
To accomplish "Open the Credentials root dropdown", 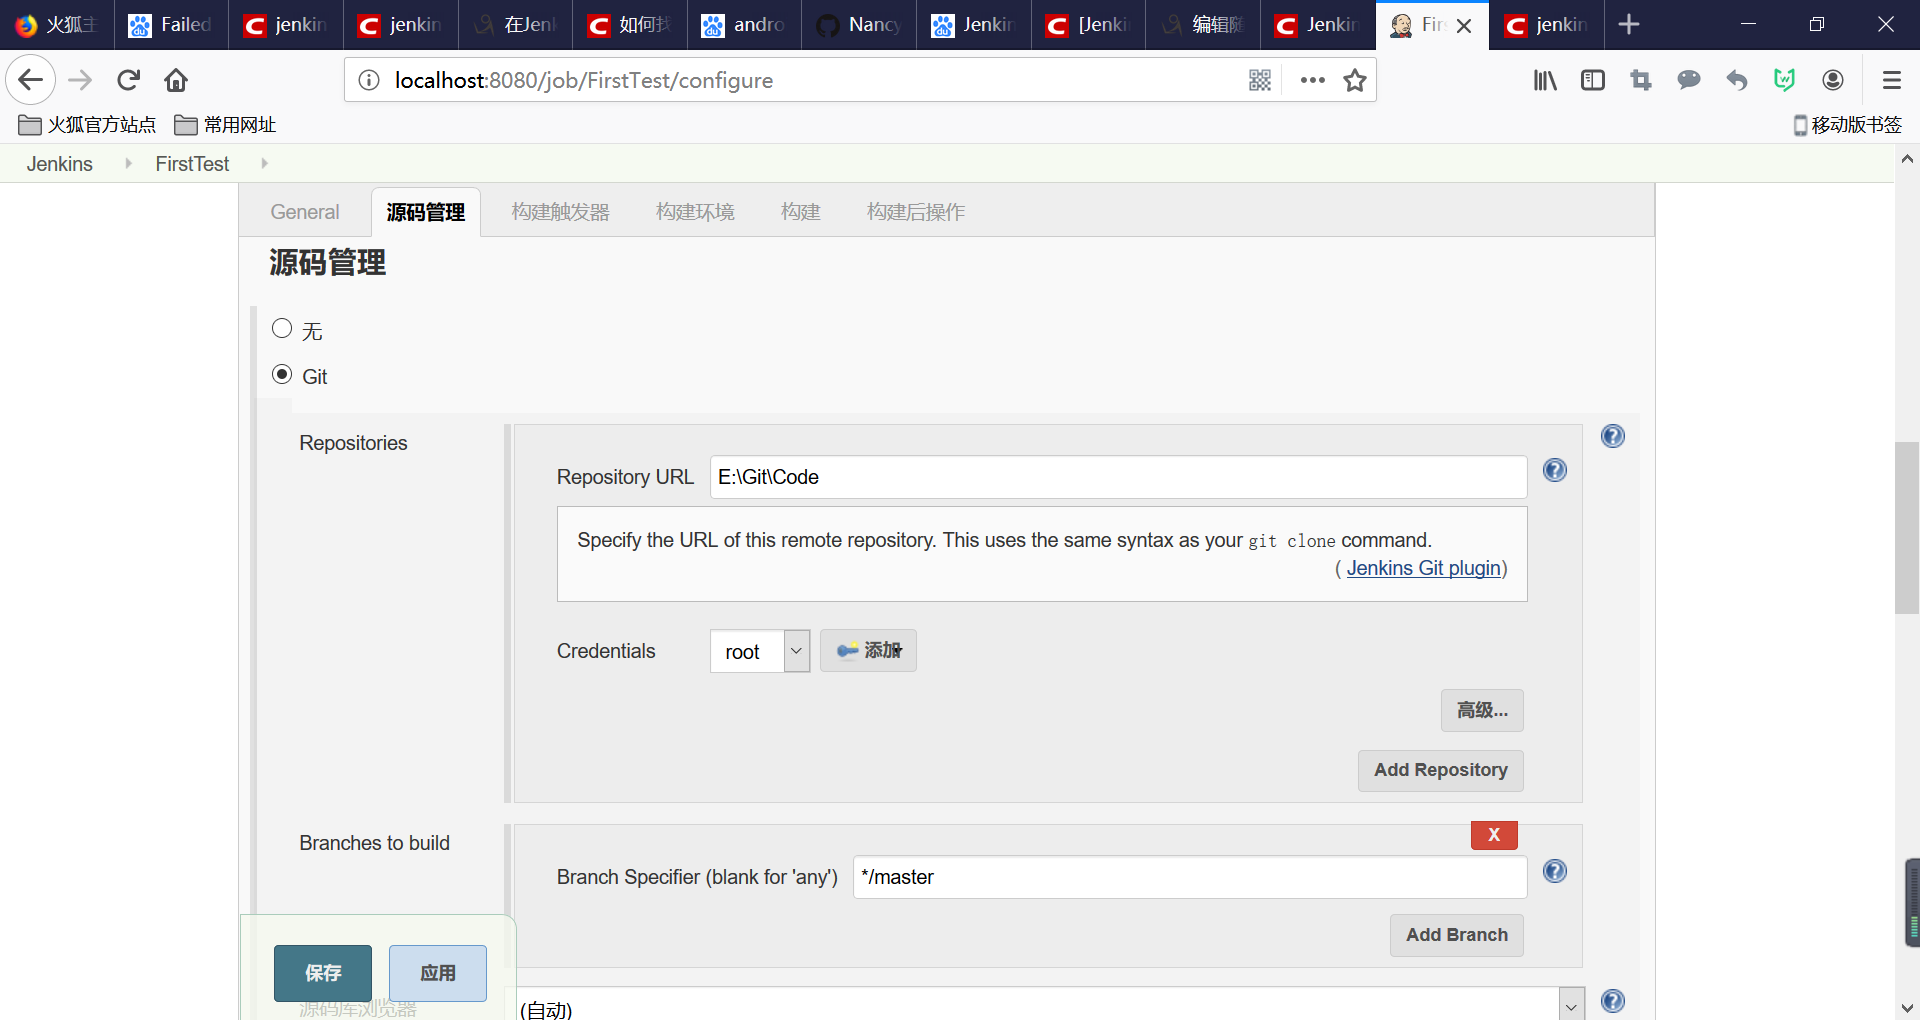I will (x=760, y=651).
